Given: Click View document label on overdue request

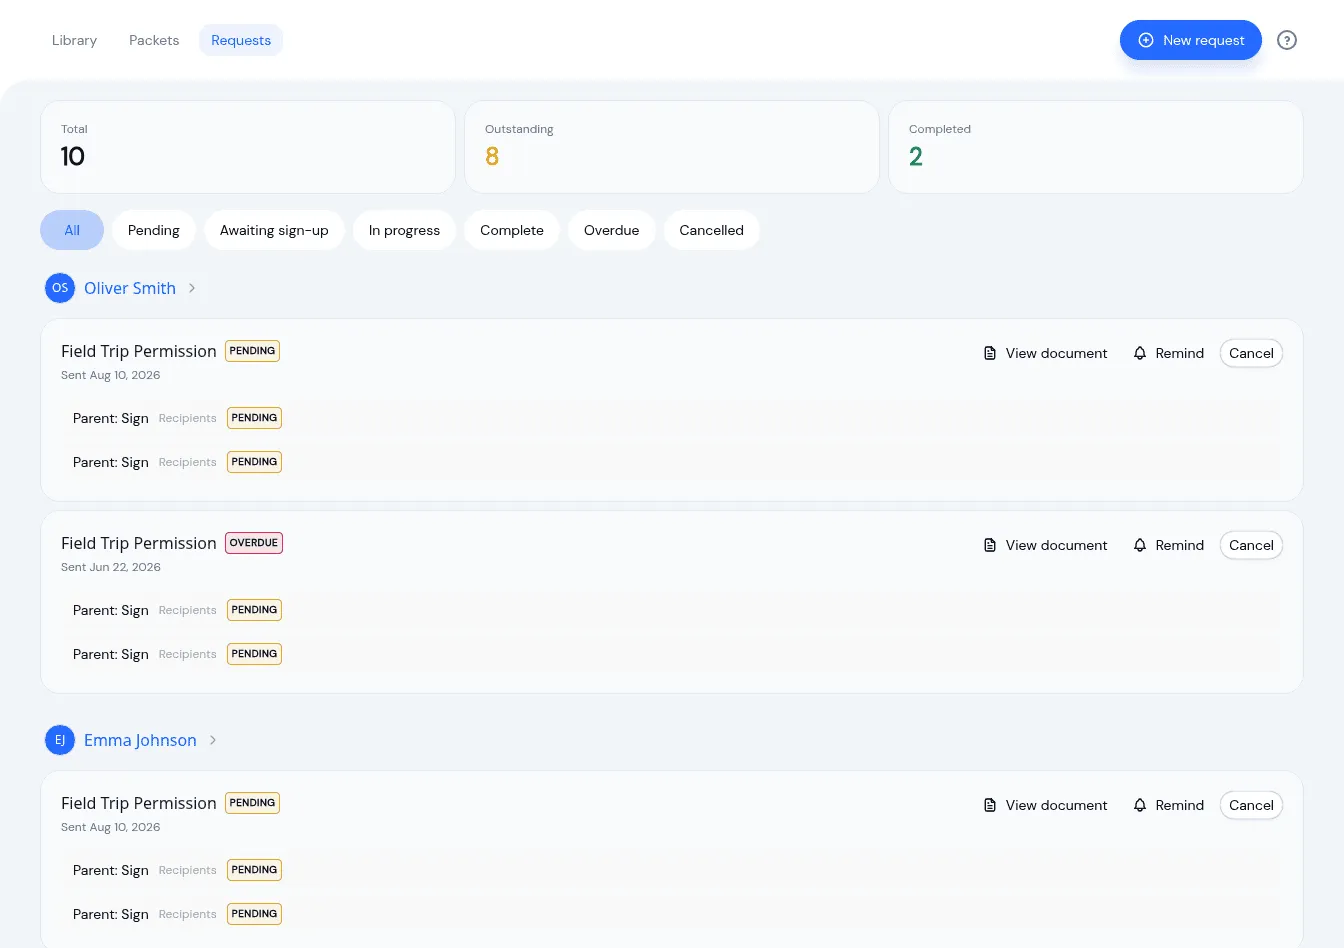Looking at the screenshot, I should click(1056, 545).
